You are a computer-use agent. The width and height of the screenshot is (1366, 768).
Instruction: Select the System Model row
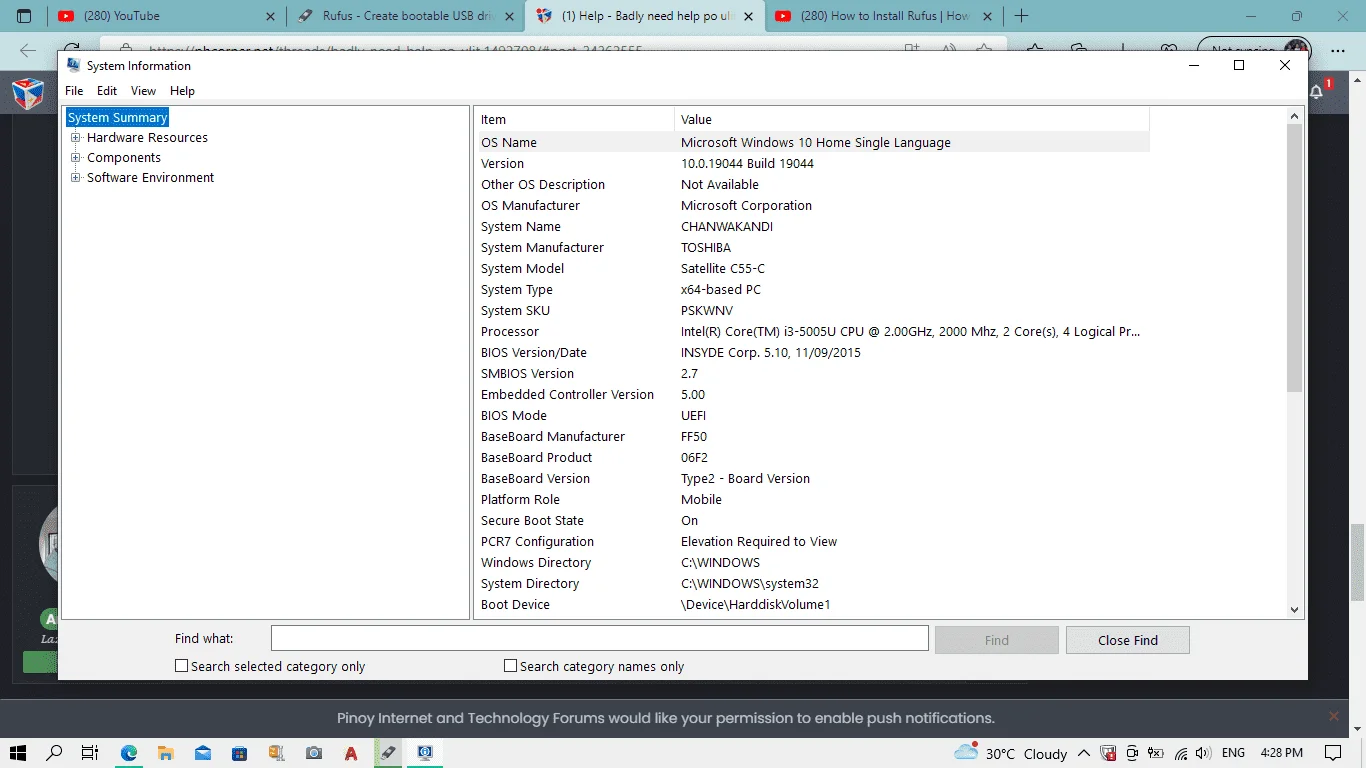pos(814,269)
